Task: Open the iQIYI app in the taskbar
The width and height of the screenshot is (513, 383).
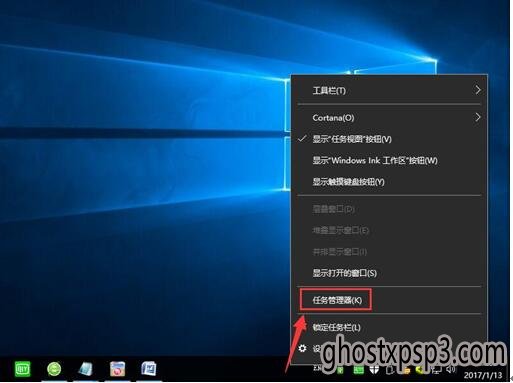Action: [22, 369]
